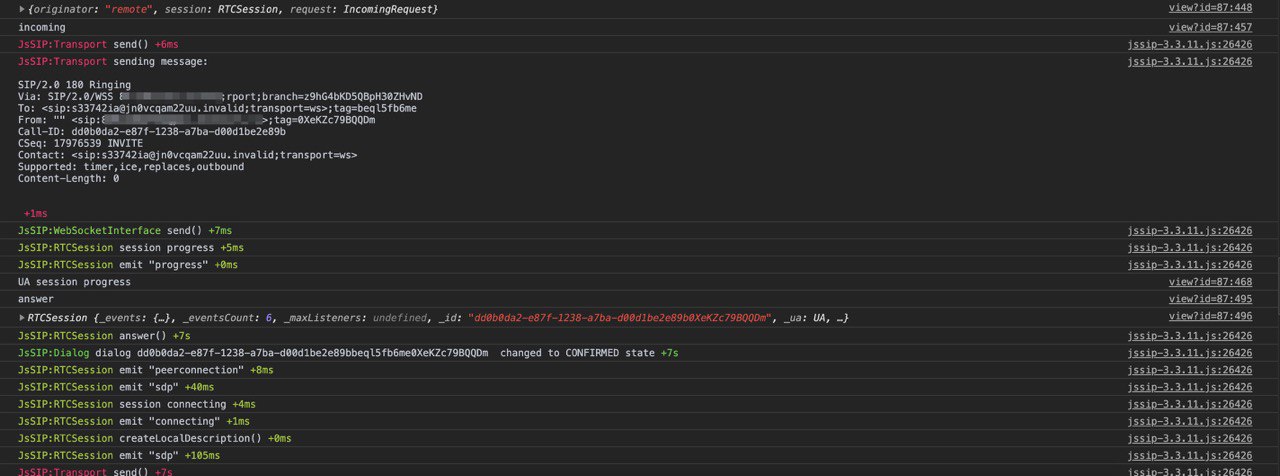Open source link view?id=87:496
1280x476 pixels.
[x=1210, y=316]
